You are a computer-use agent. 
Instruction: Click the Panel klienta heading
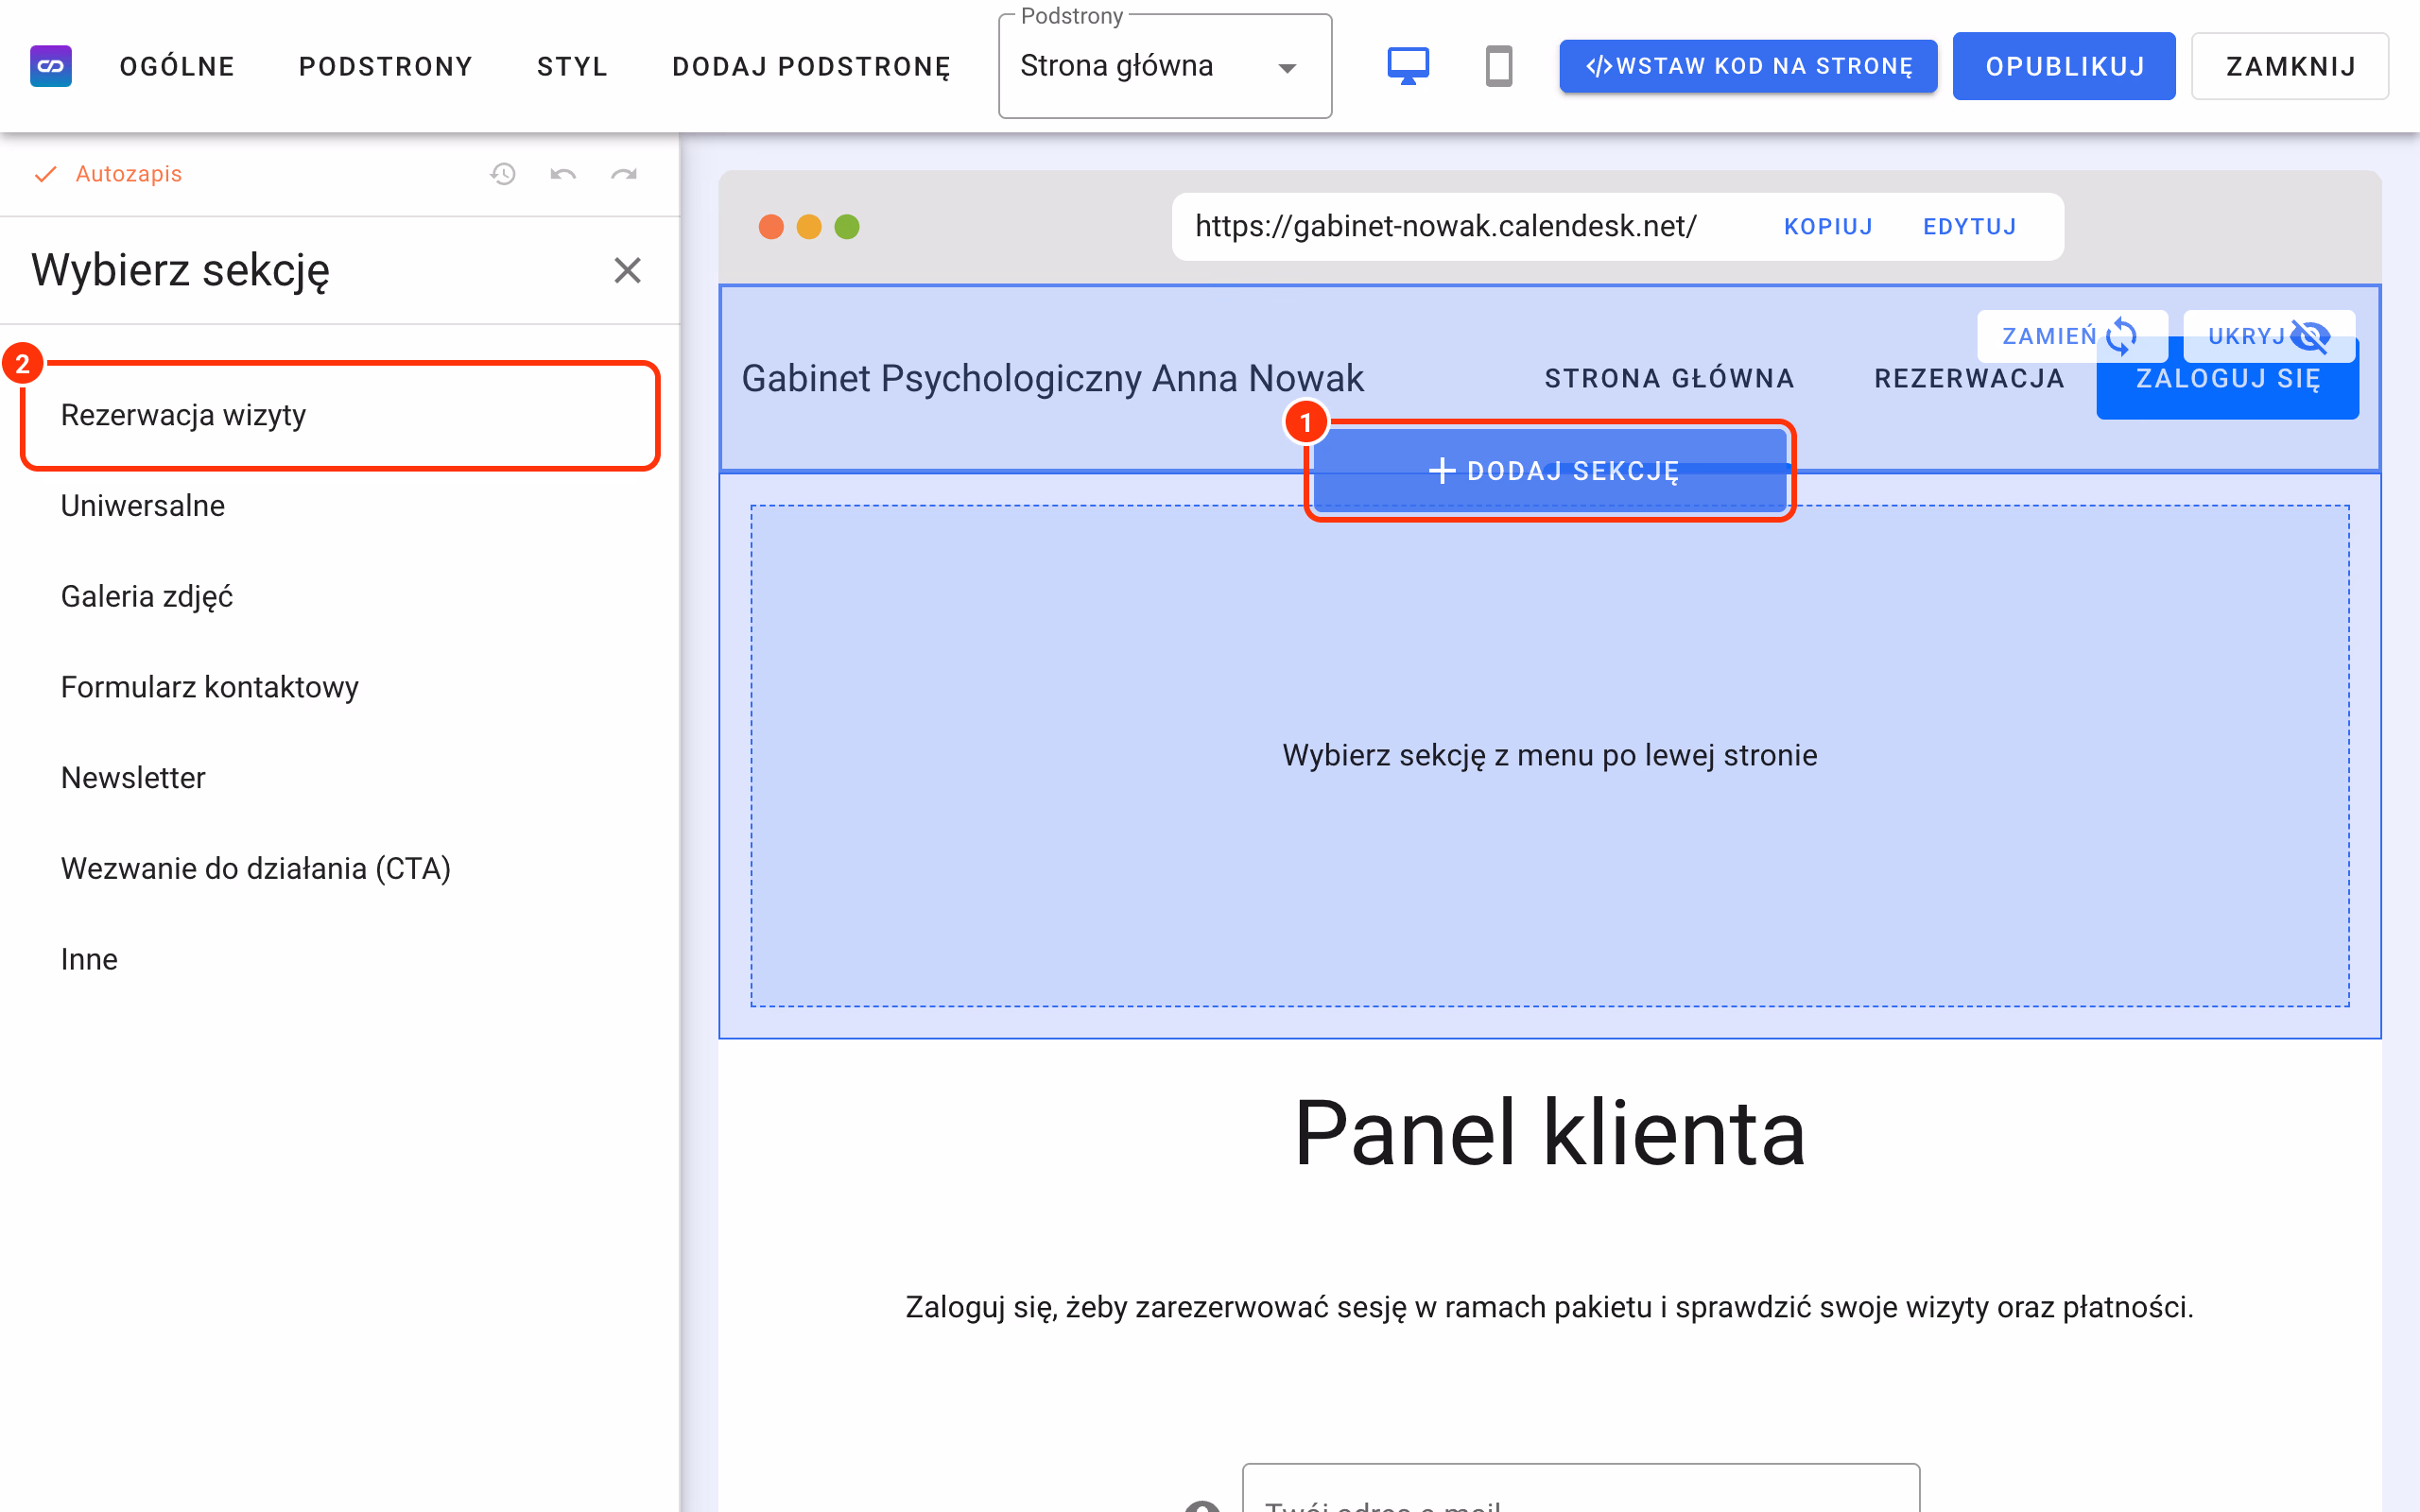tap(1549, 1133)
